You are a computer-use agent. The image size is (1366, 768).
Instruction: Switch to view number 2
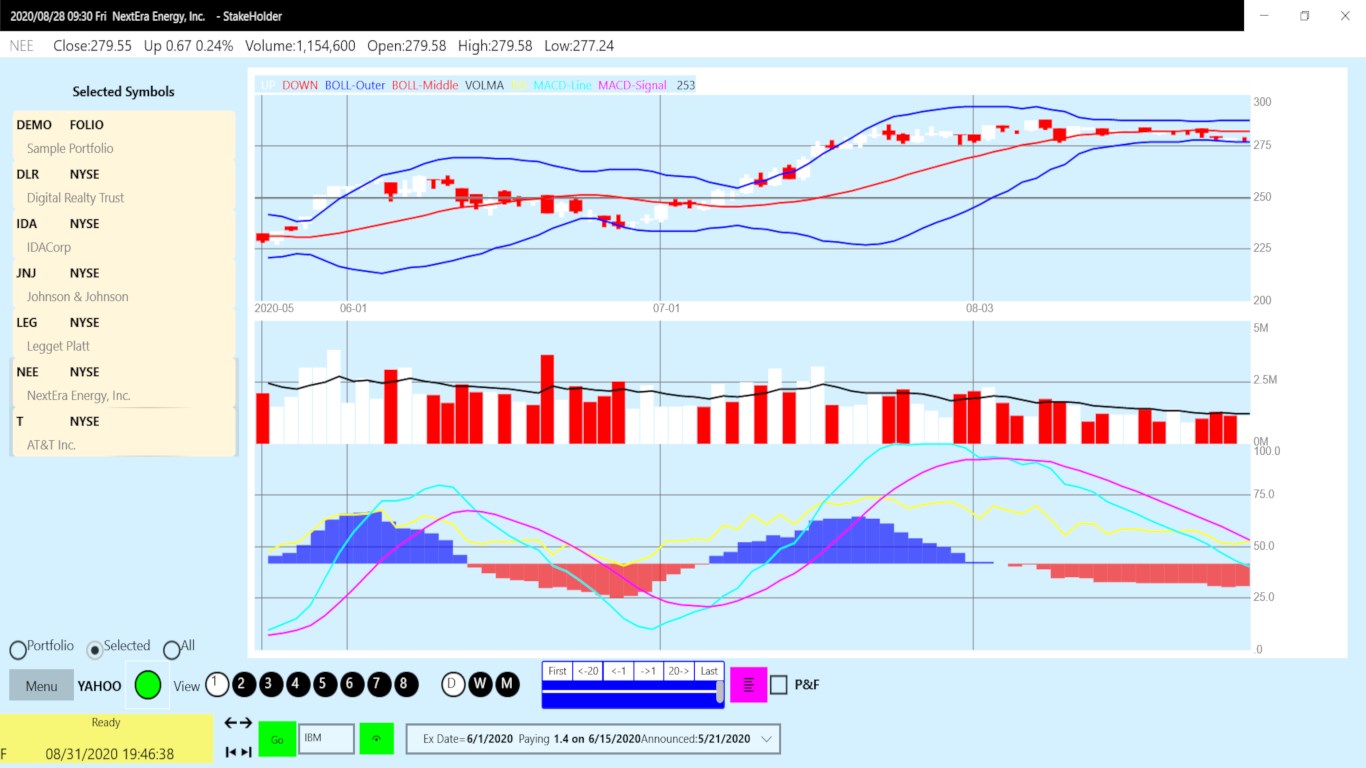244,684
